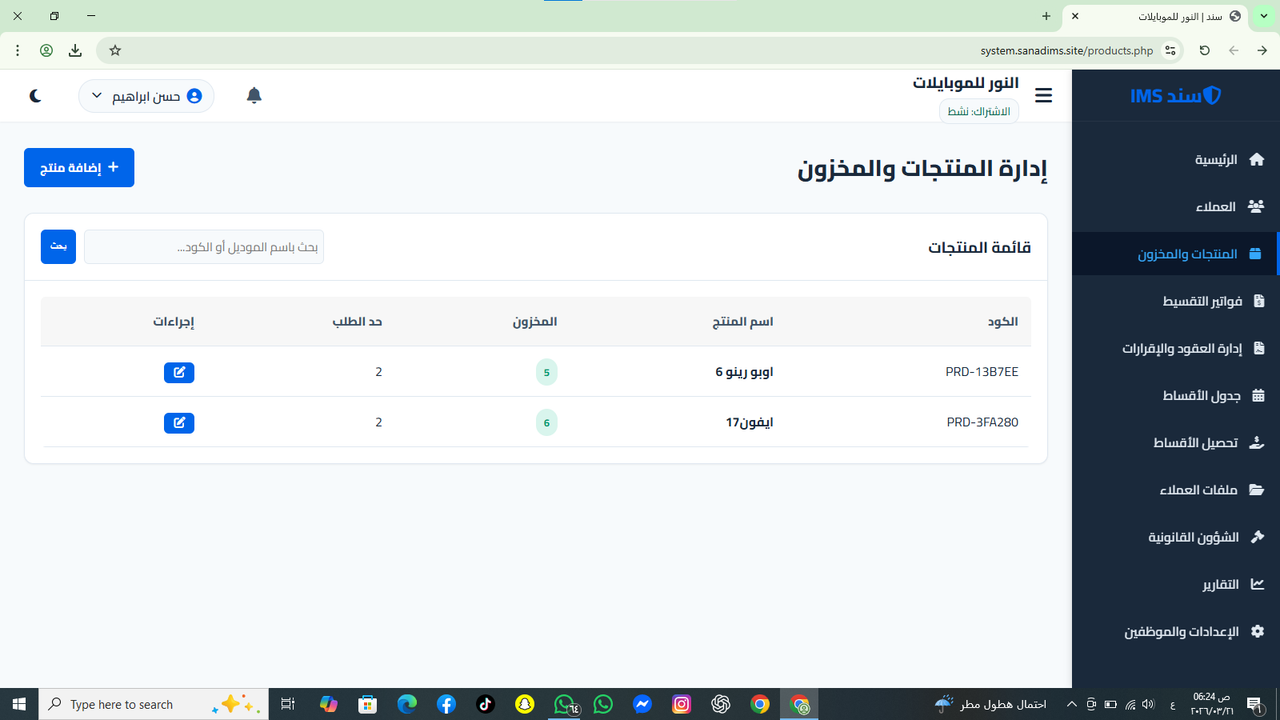Screen dimensions: 1280x720
Task: Click the الكود column header
Action: coord(1001,322)
